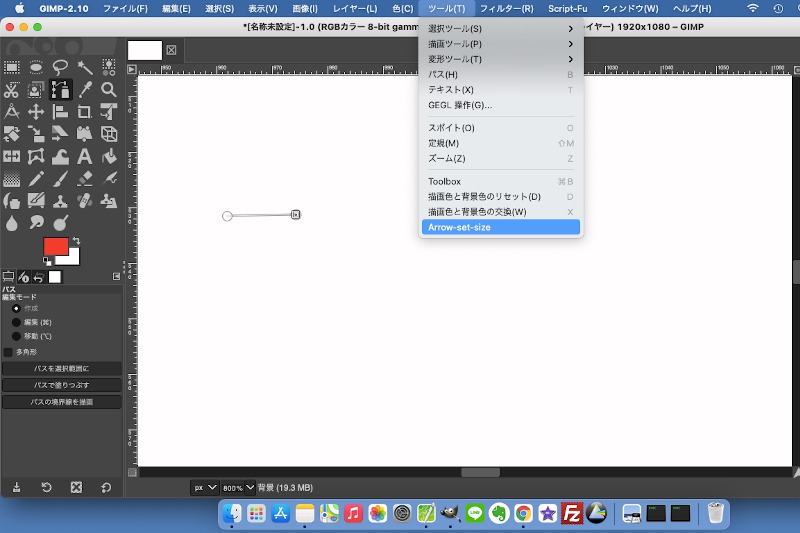800x533 pixels.
Task: Click the パスの境界線を描画 button
Action: point(62,402)
